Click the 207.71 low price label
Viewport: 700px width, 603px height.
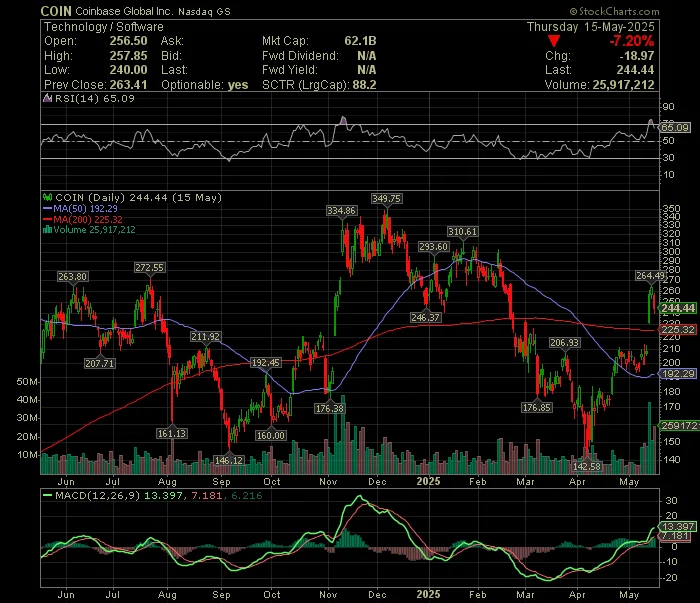(x=100, y=363)
